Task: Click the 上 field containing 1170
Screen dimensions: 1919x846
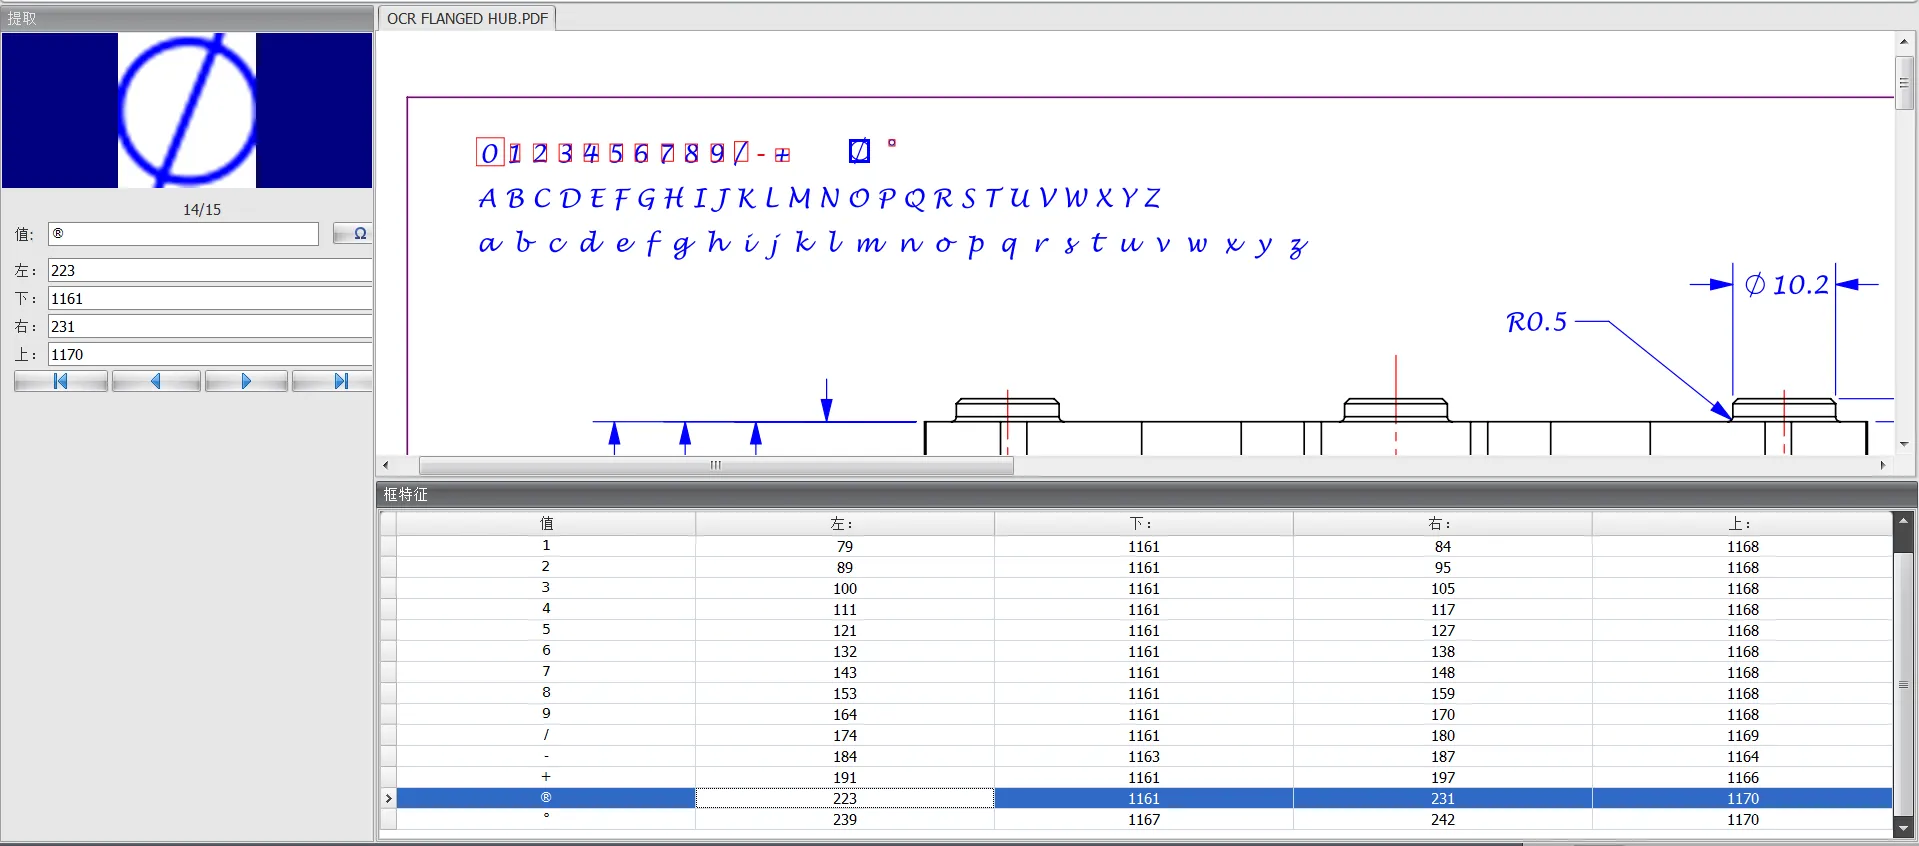Action: tap(210, 354)
